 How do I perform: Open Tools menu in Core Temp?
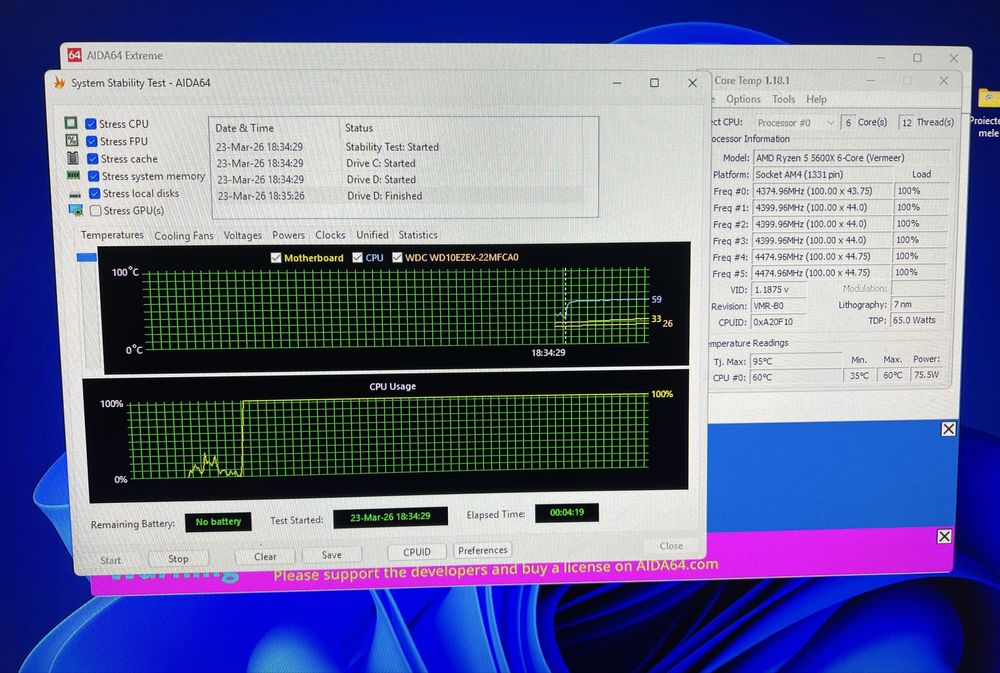coord(783,99)
